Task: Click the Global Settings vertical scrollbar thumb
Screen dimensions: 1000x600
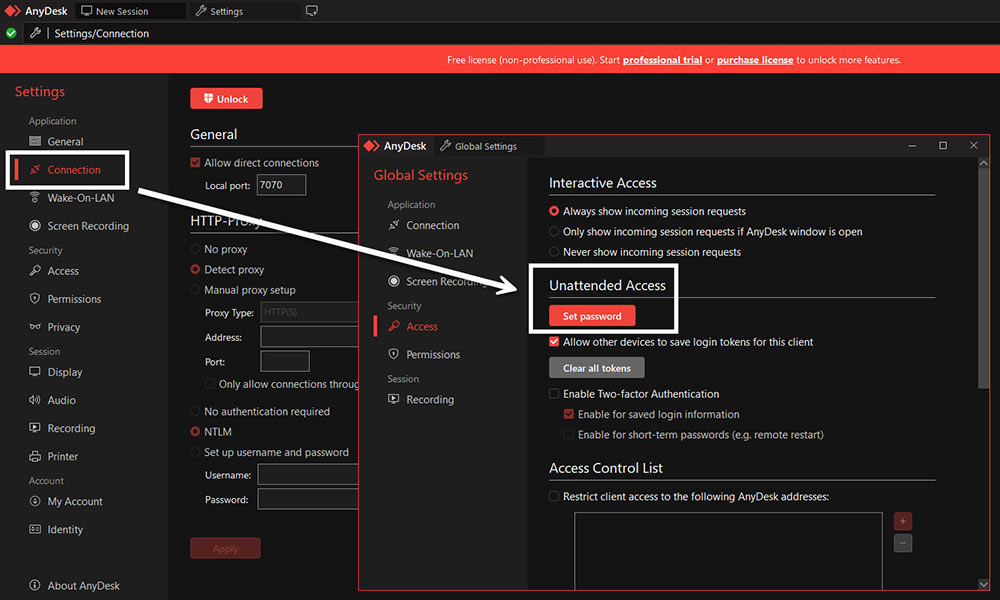Action: point(983,277)
